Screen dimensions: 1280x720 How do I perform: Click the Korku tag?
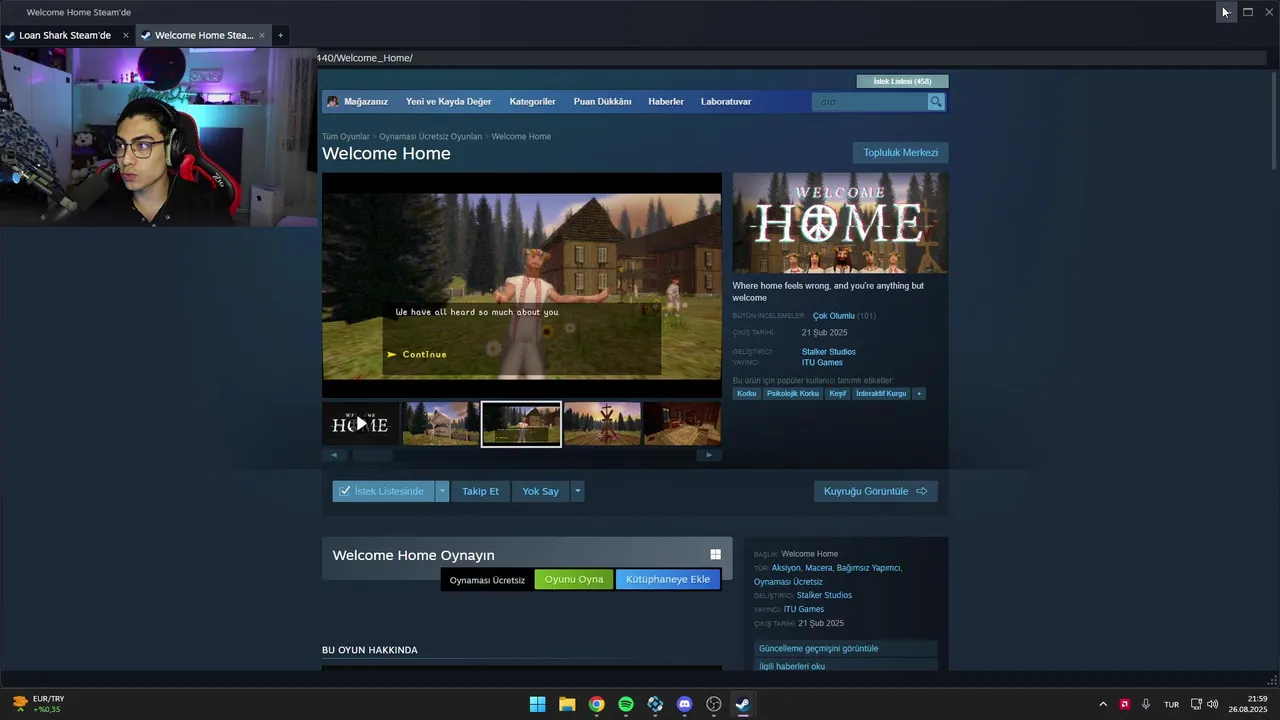pos(747,394)
